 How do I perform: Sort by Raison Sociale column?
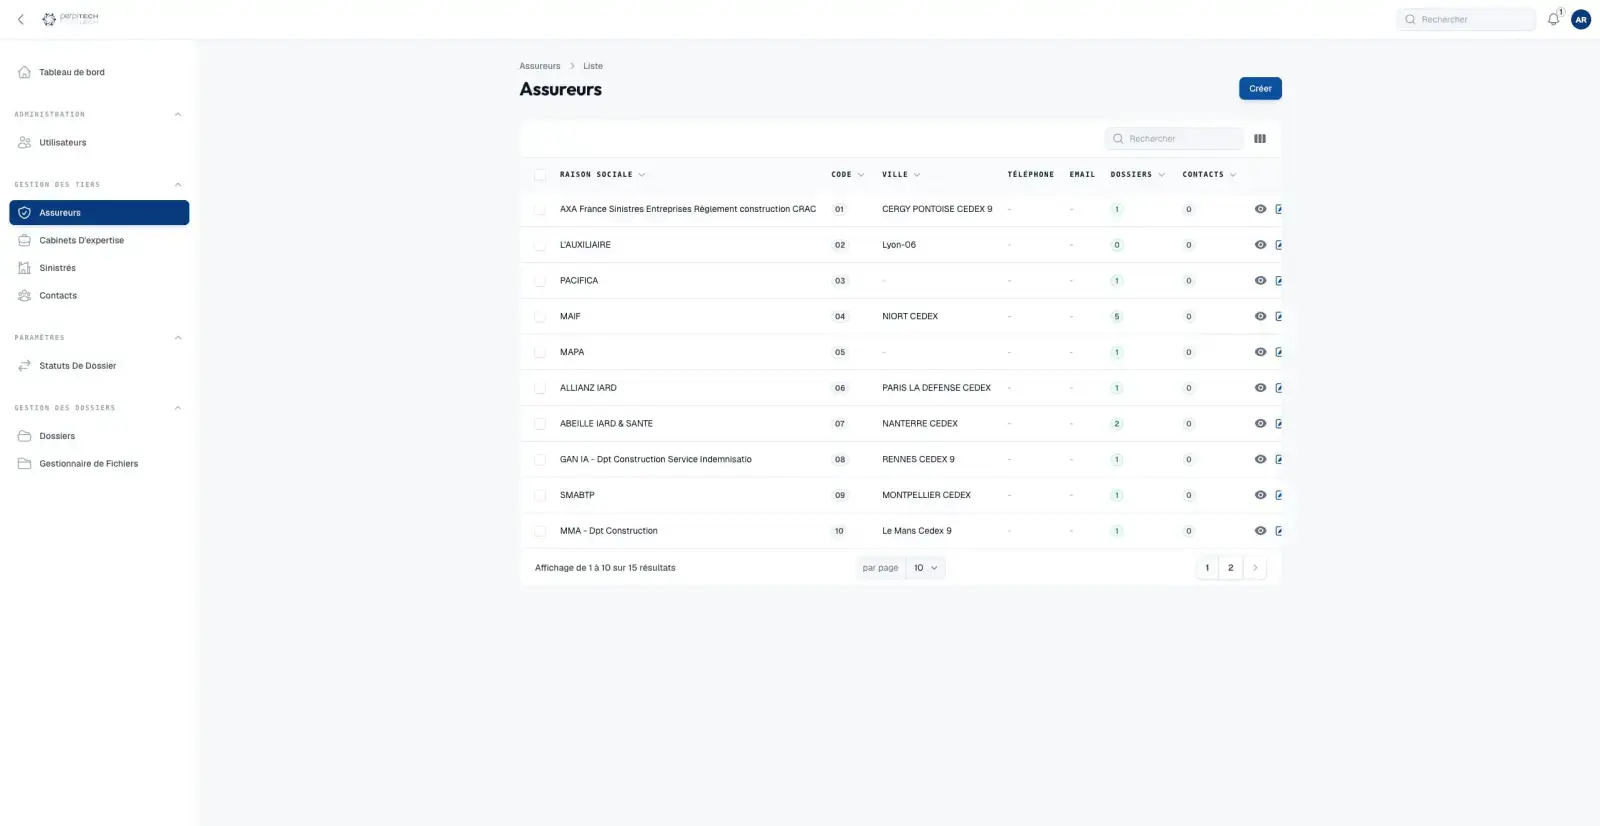[602, 175]
